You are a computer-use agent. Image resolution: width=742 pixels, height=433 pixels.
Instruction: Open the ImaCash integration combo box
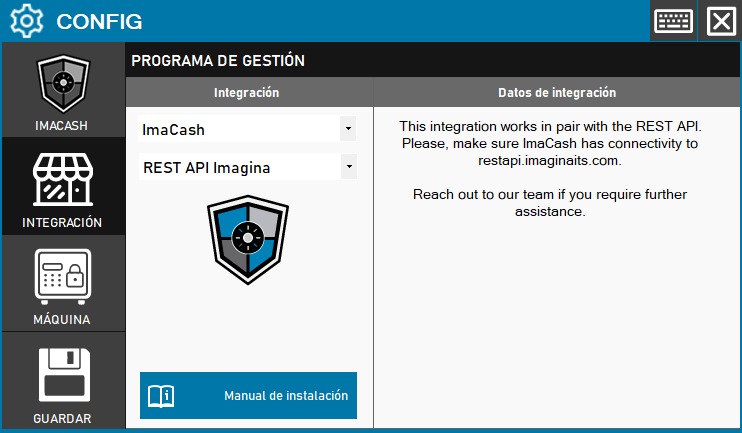tap(238, 129)
